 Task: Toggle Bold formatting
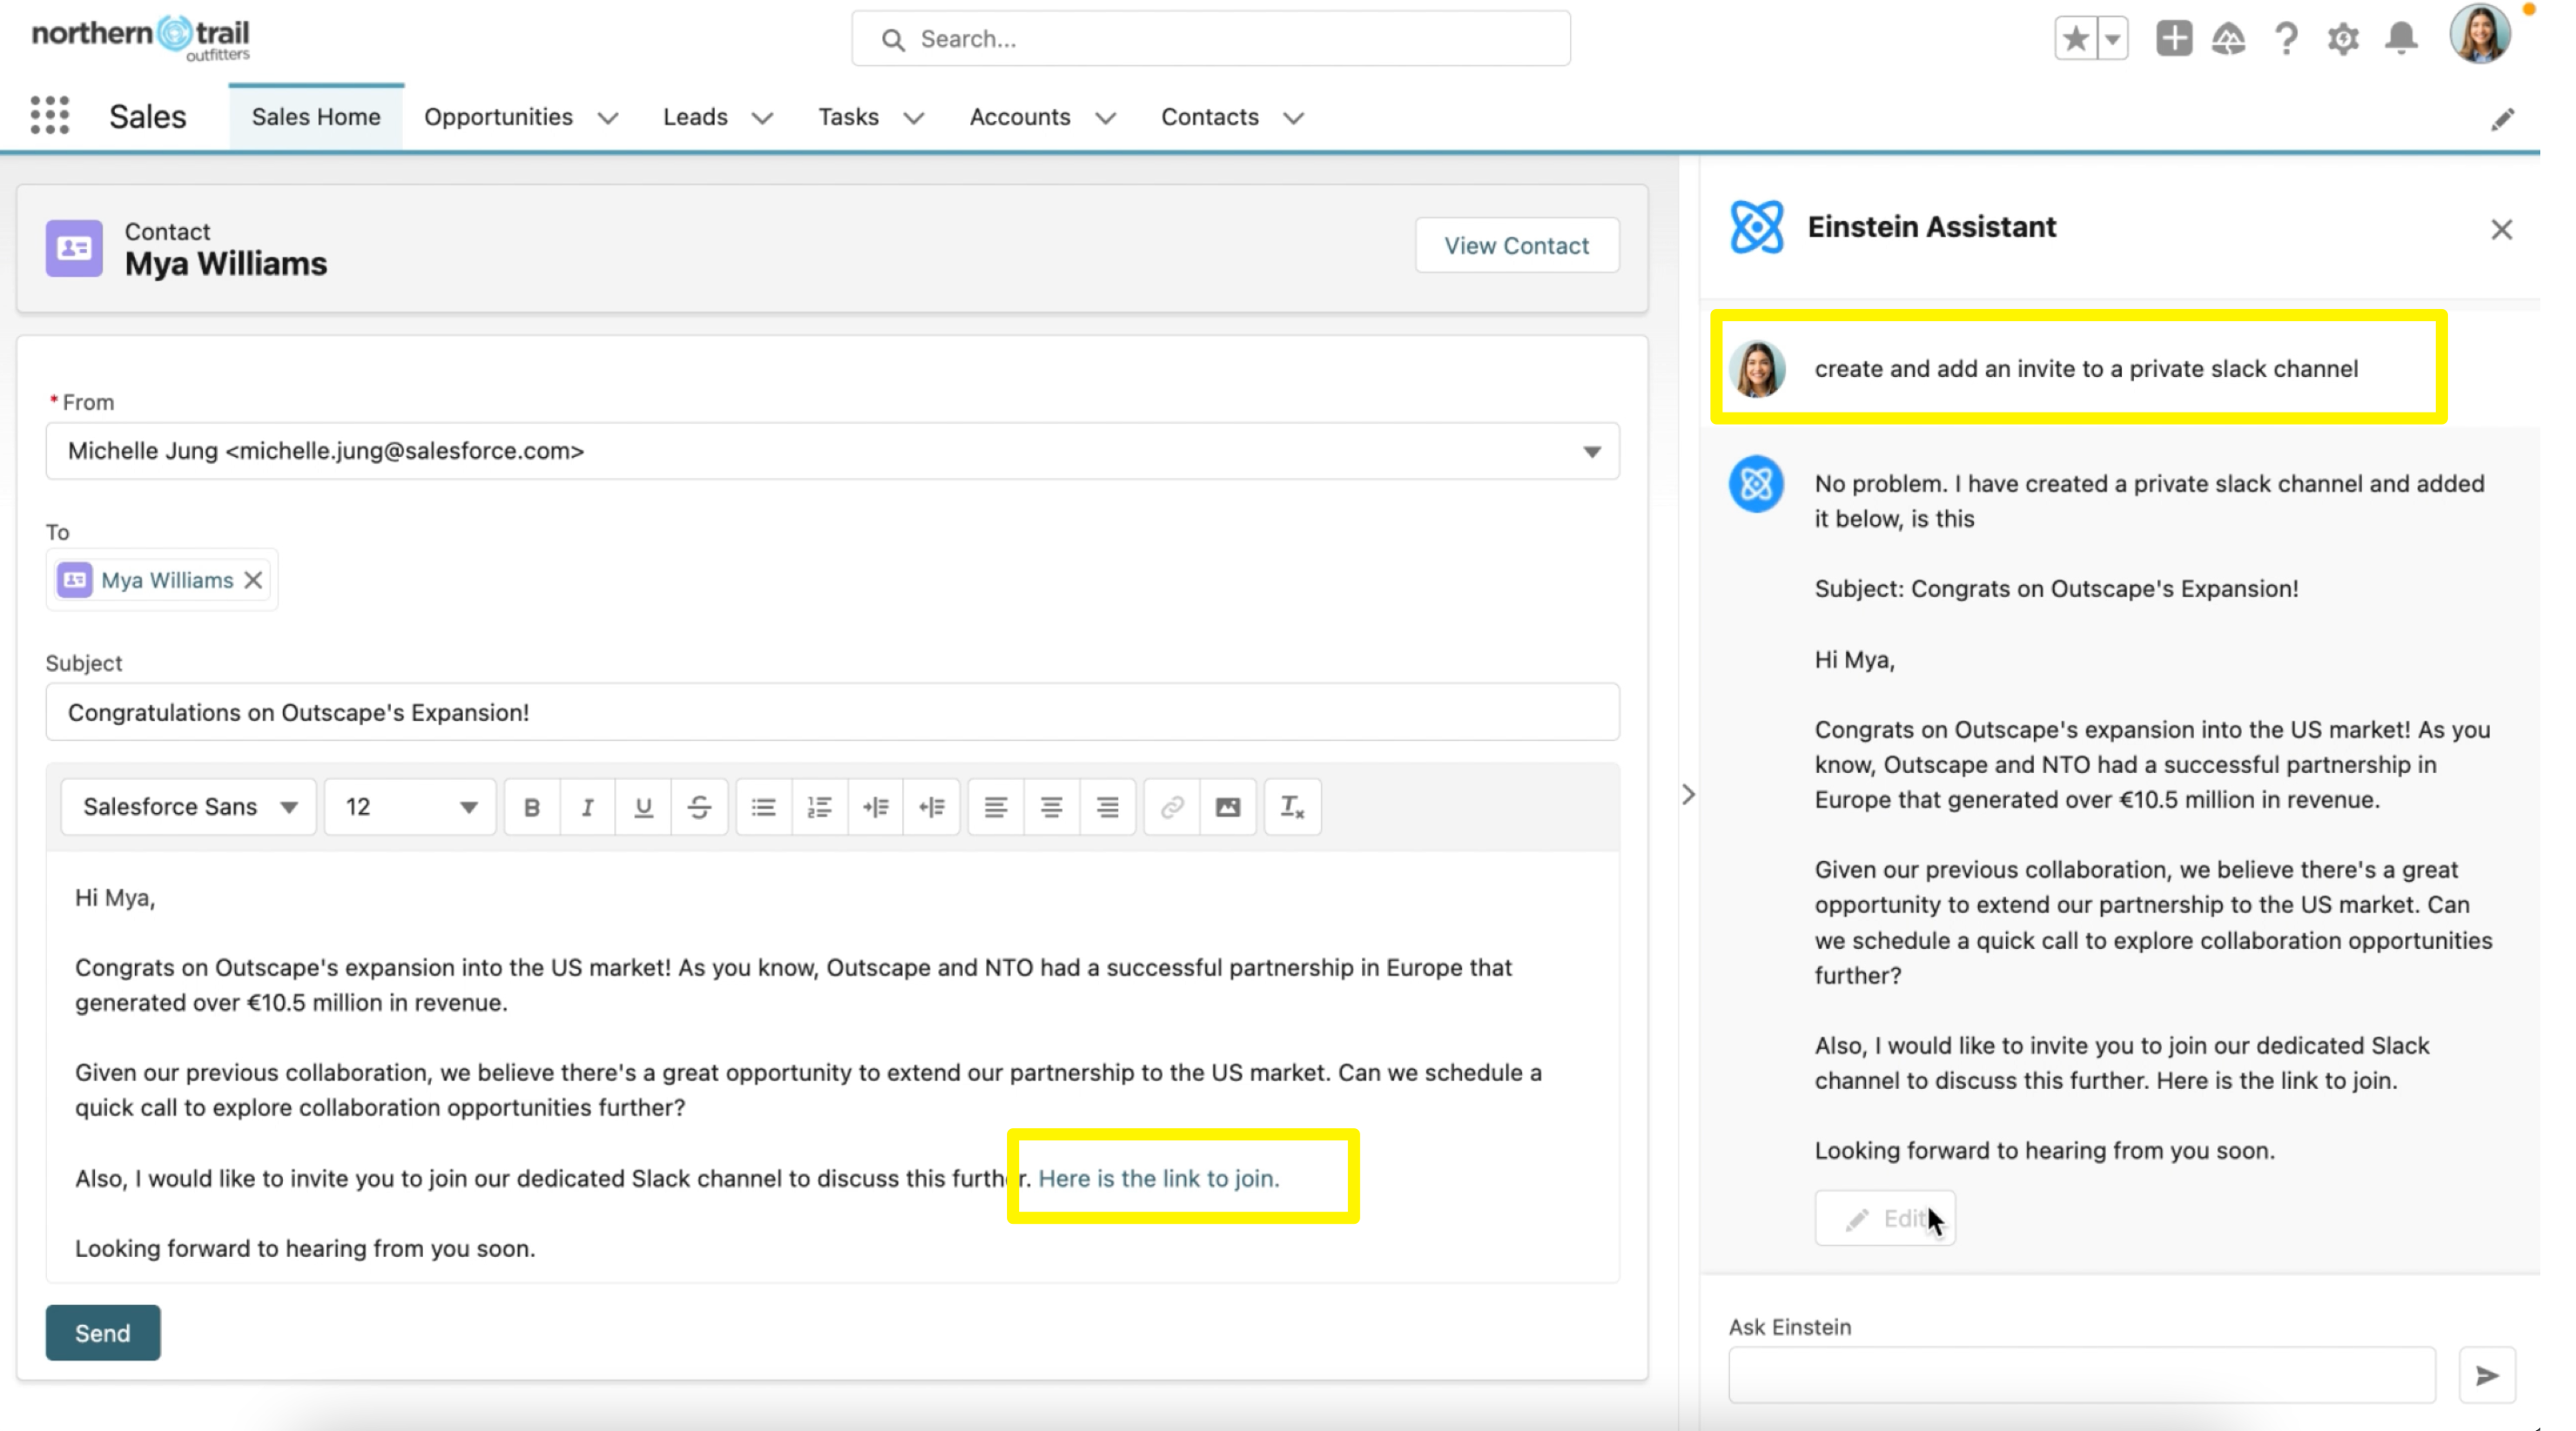532,807
